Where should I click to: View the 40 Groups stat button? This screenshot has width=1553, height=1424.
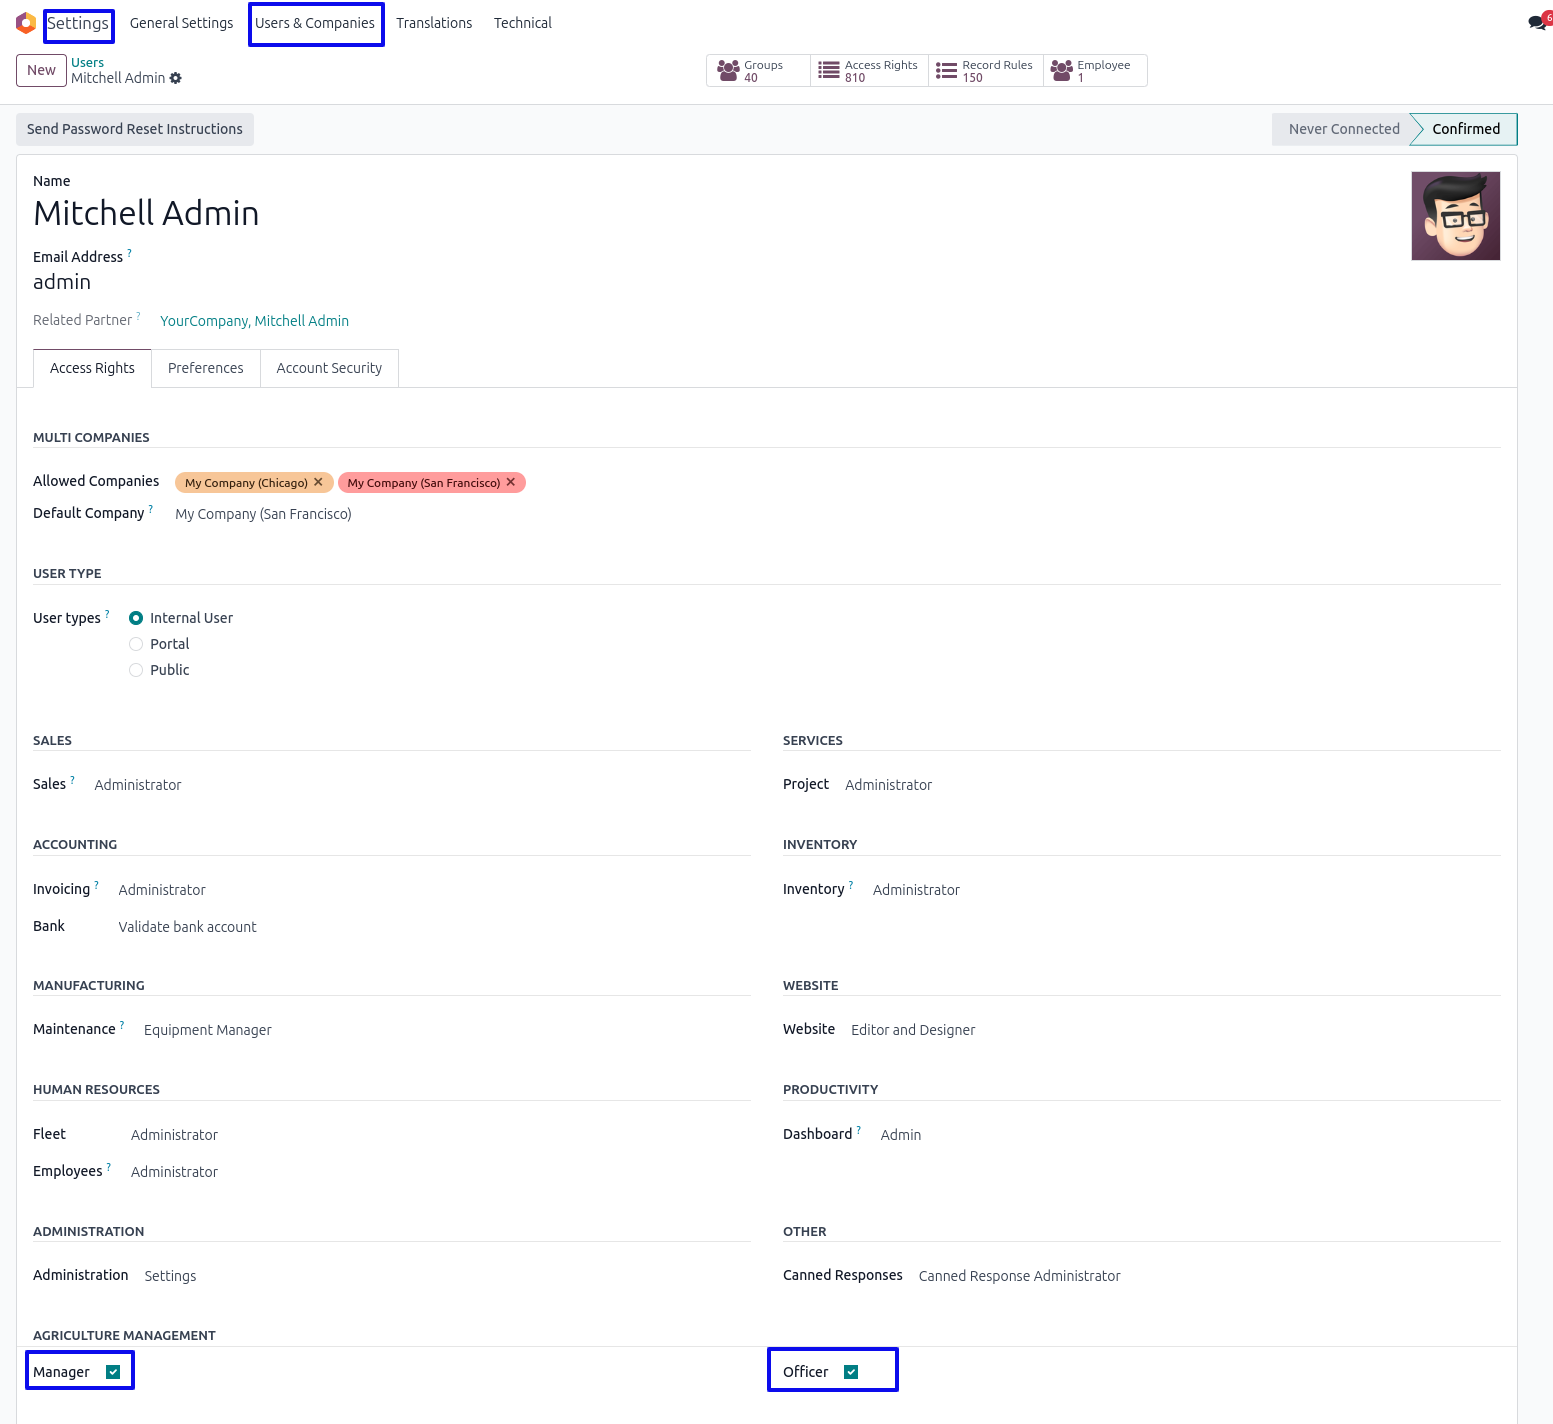click(758, 71)
